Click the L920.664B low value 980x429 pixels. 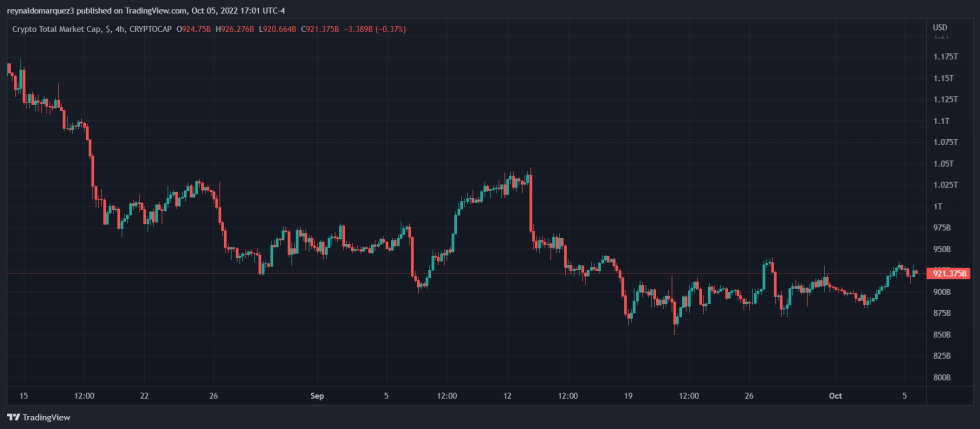[279, 29]
